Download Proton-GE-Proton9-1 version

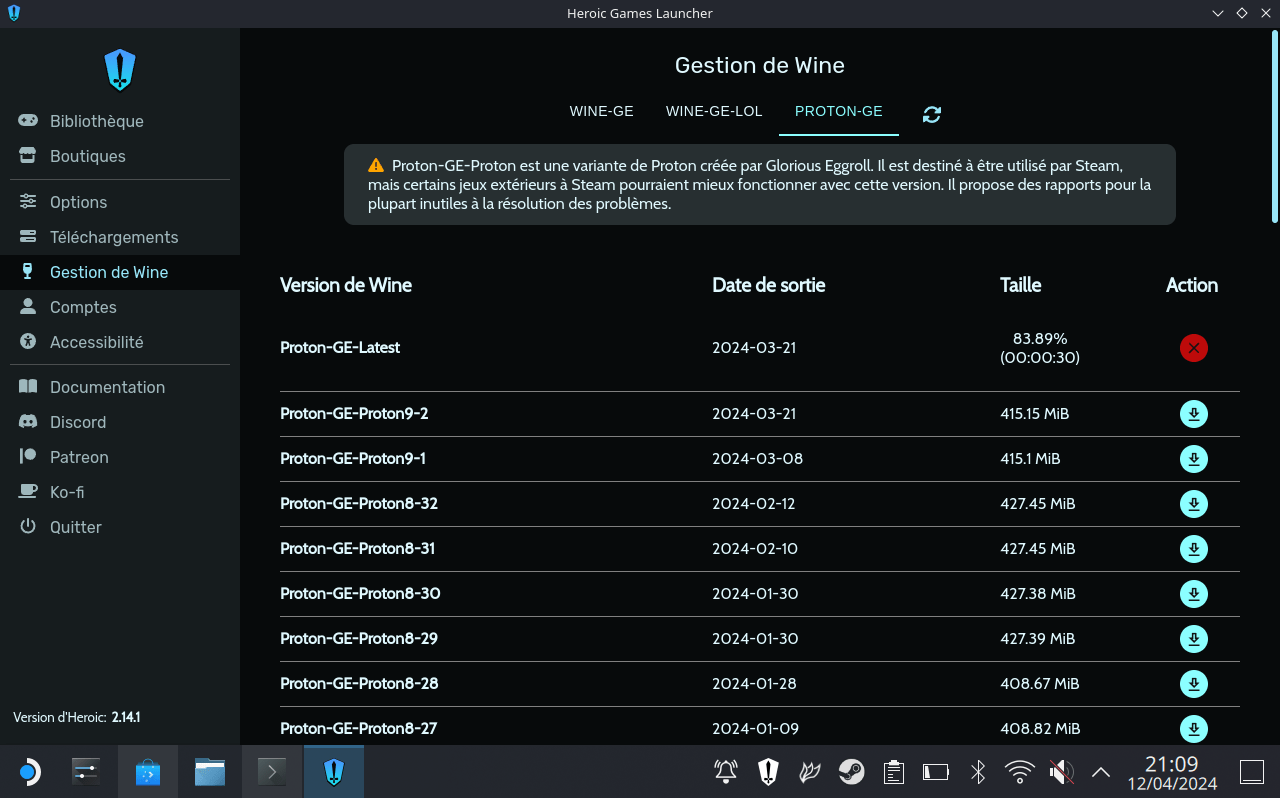click(1193, 459)
